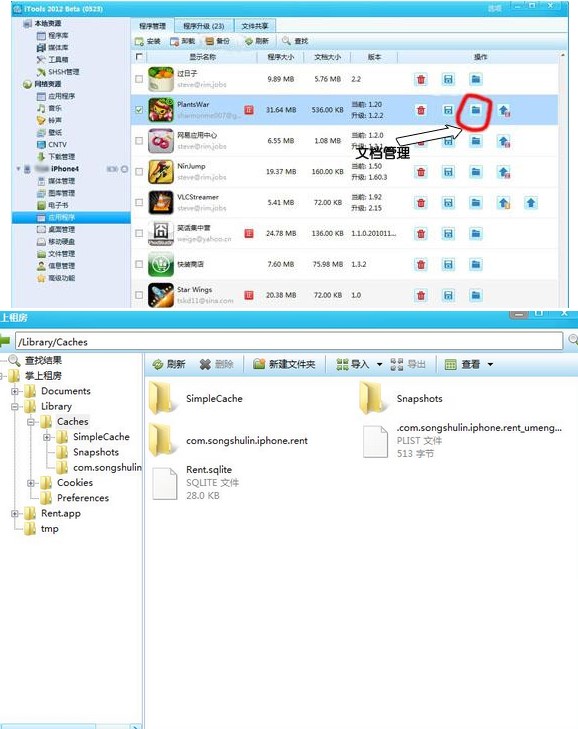Click 刷新 in the file browser toolbar
Image resolution: width=578 pixels, height=729 pixels.
[169, 364]
